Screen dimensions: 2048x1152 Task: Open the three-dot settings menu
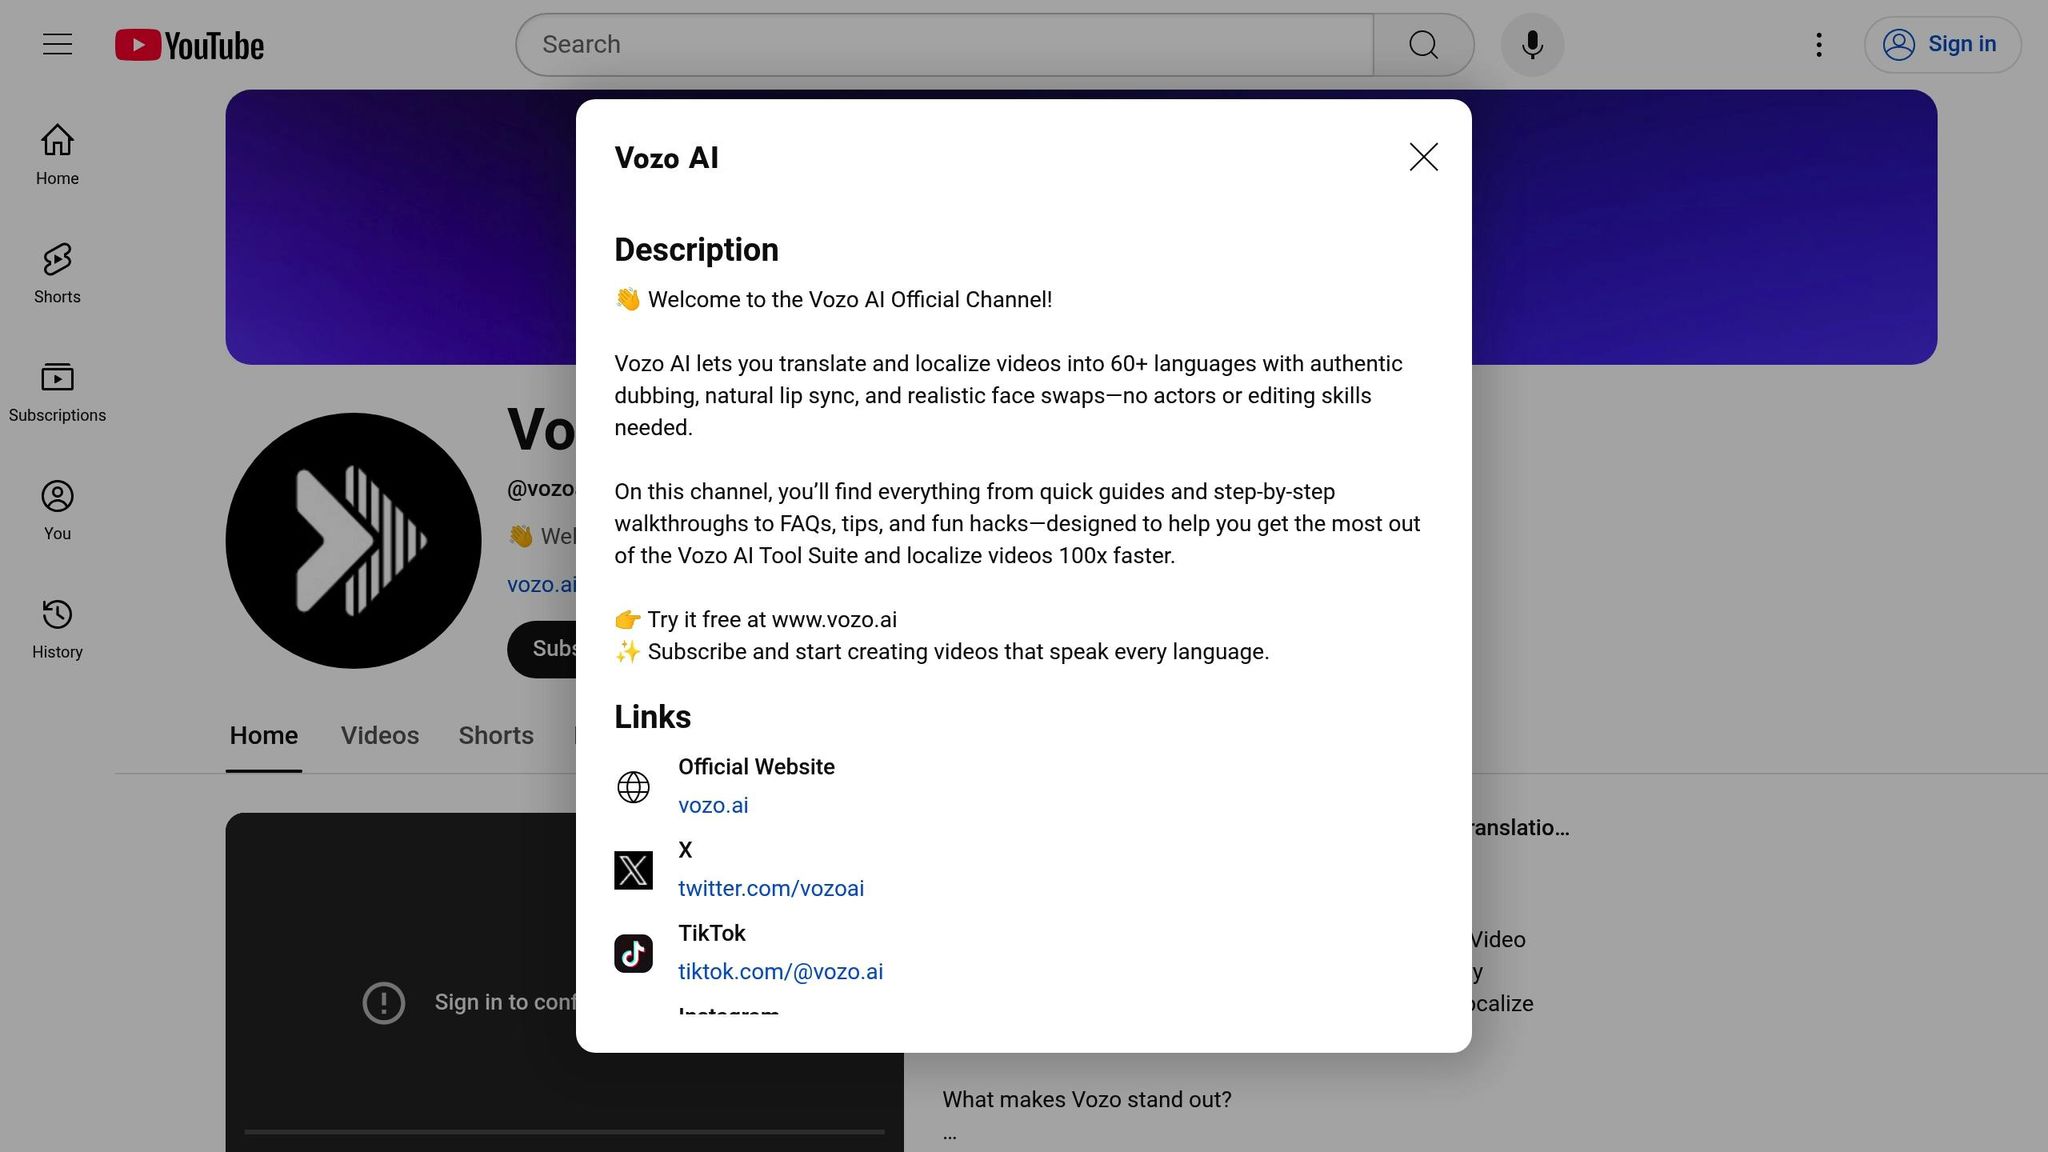[1818, 44]
